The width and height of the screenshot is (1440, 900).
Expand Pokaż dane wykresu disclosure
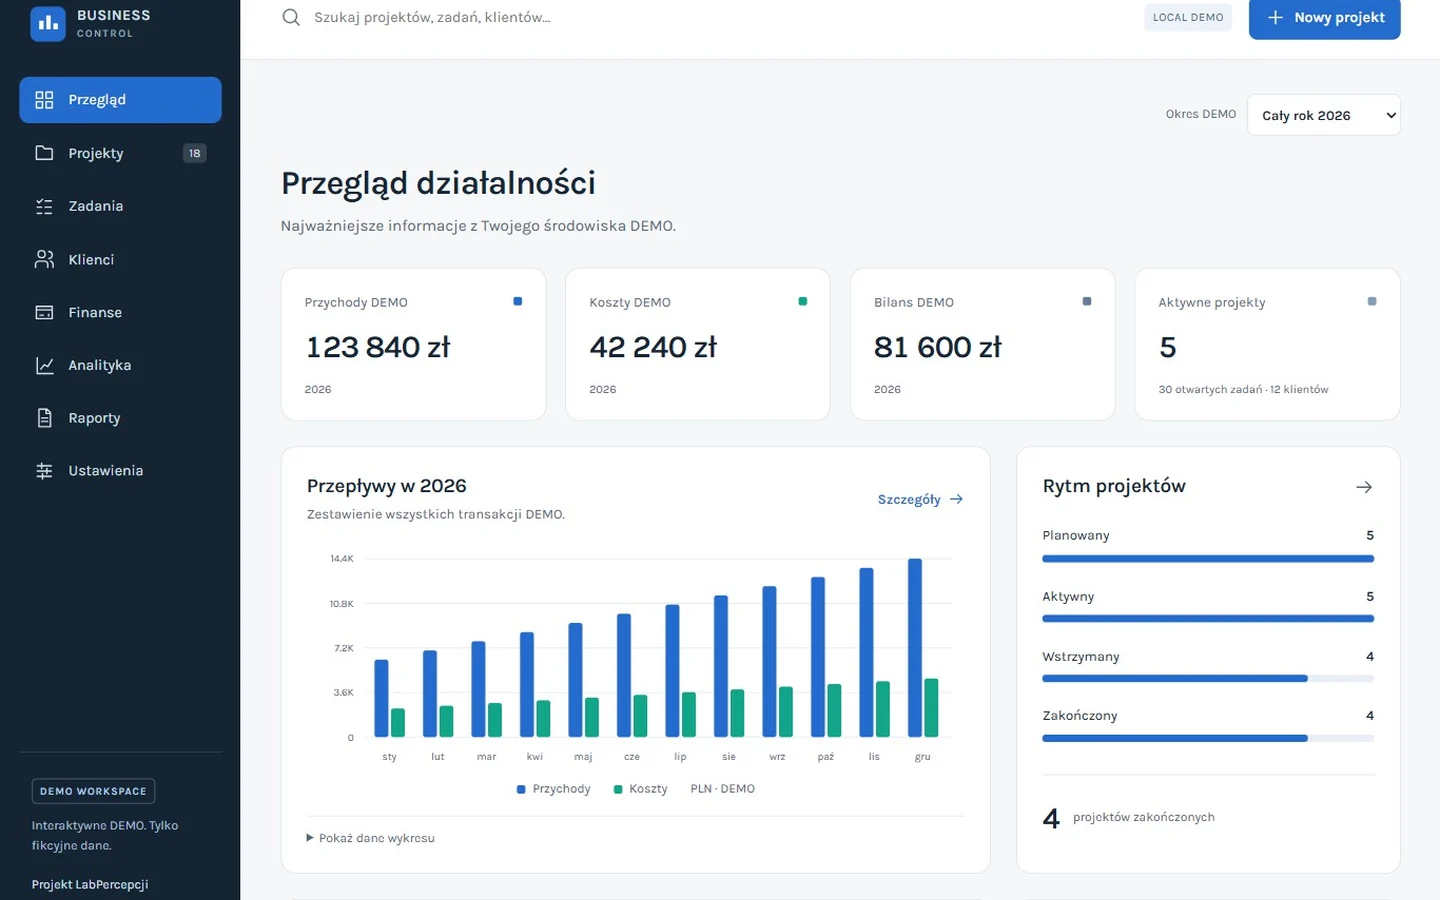coord(371,838)
